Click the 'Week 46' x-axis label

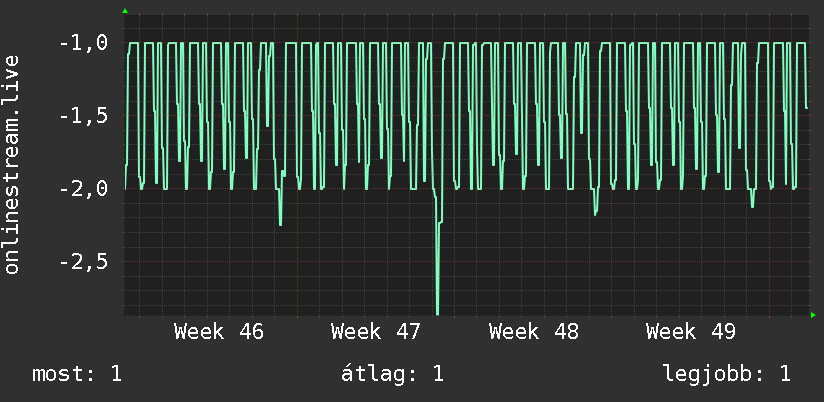point(219,332)
